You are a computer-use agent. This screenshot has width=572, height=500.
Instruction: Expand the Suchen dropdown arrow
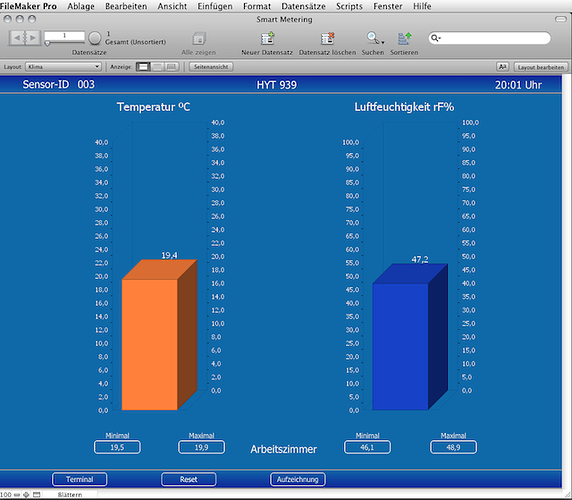pos(383,42)
